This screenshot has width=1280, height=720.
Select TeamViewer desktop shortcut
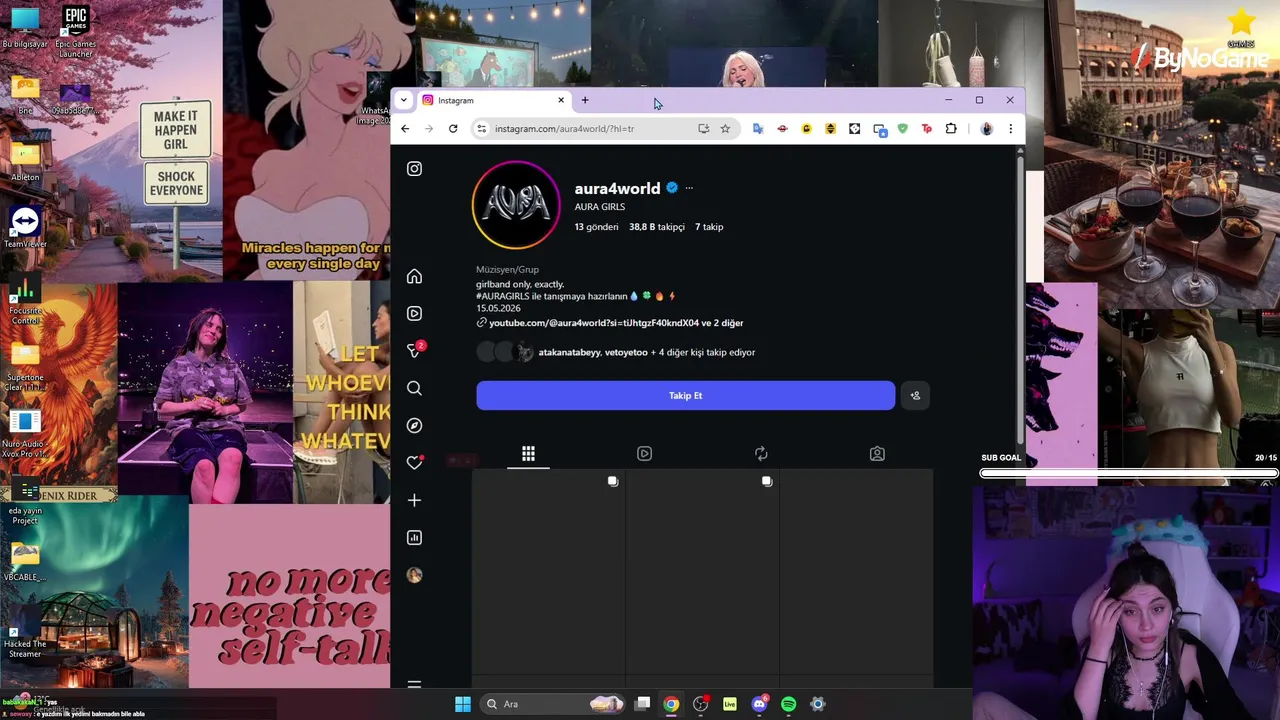pyautogui.click(x=25, y=228)
